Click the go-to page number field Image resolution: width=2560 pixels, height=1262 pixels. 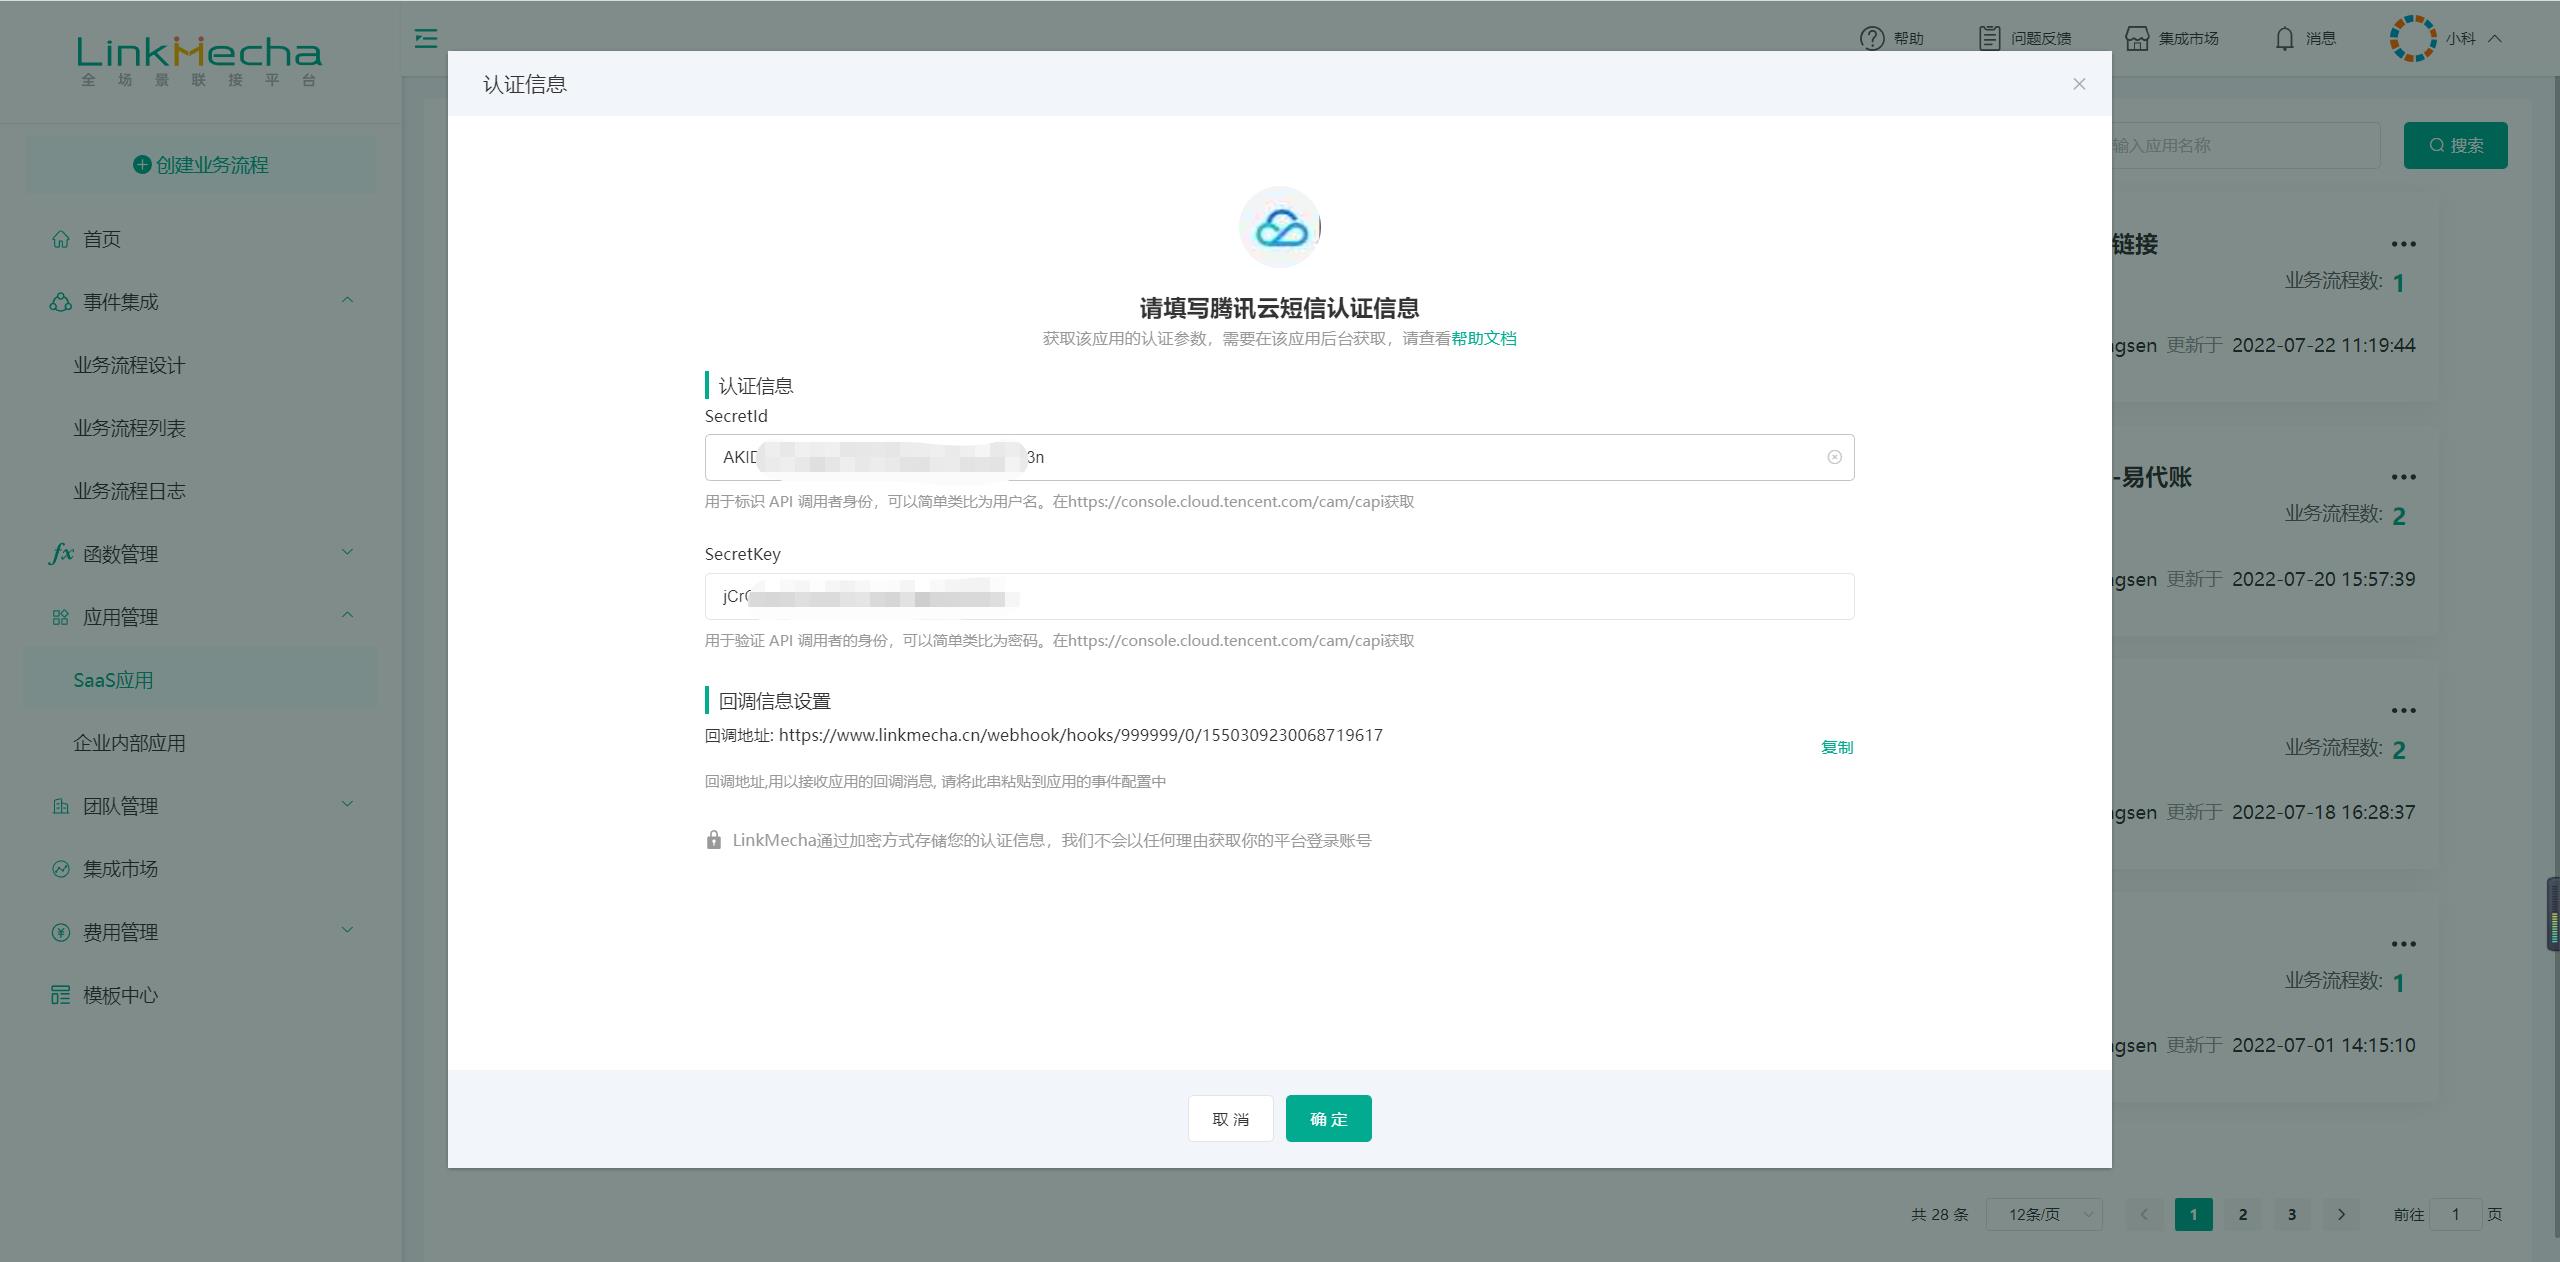pos(2455,1214)
